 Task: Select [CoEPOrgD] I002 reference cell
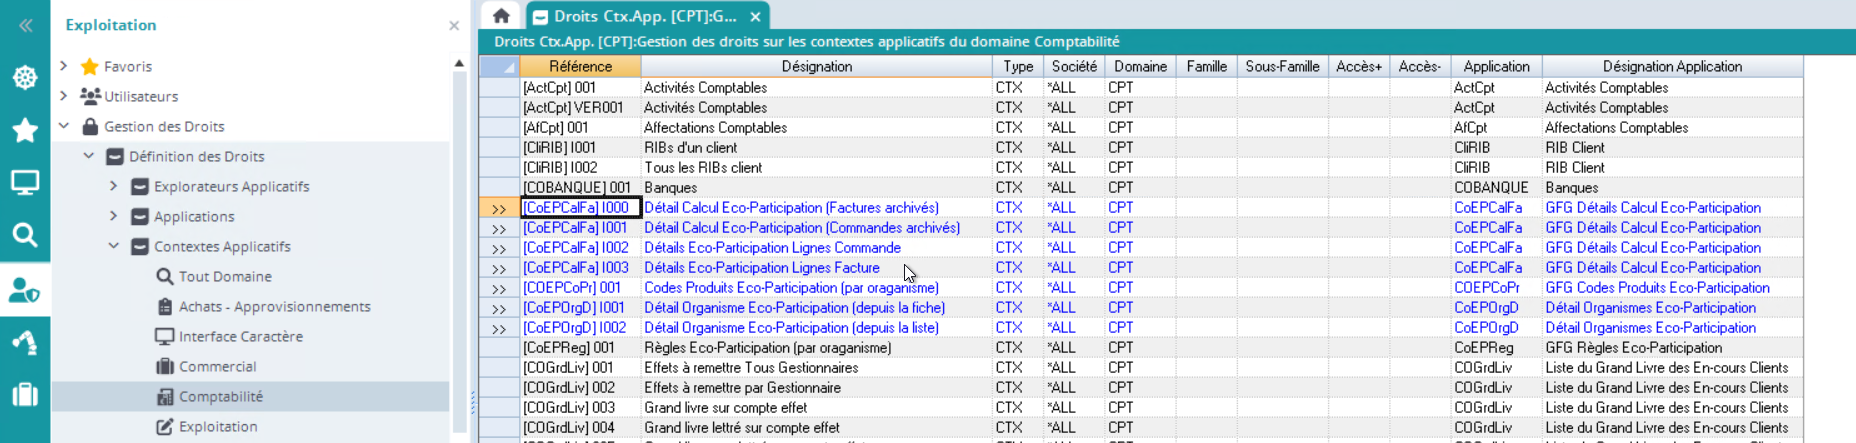click(581, 328)
